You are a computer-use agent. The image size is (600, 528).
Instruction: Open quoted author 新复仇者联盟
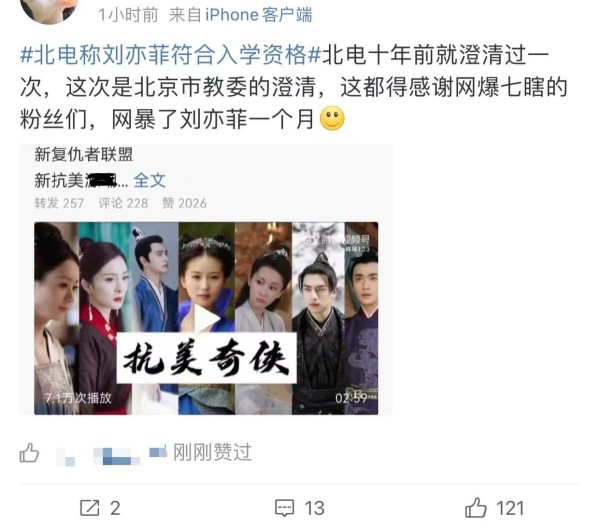point(84,155)
